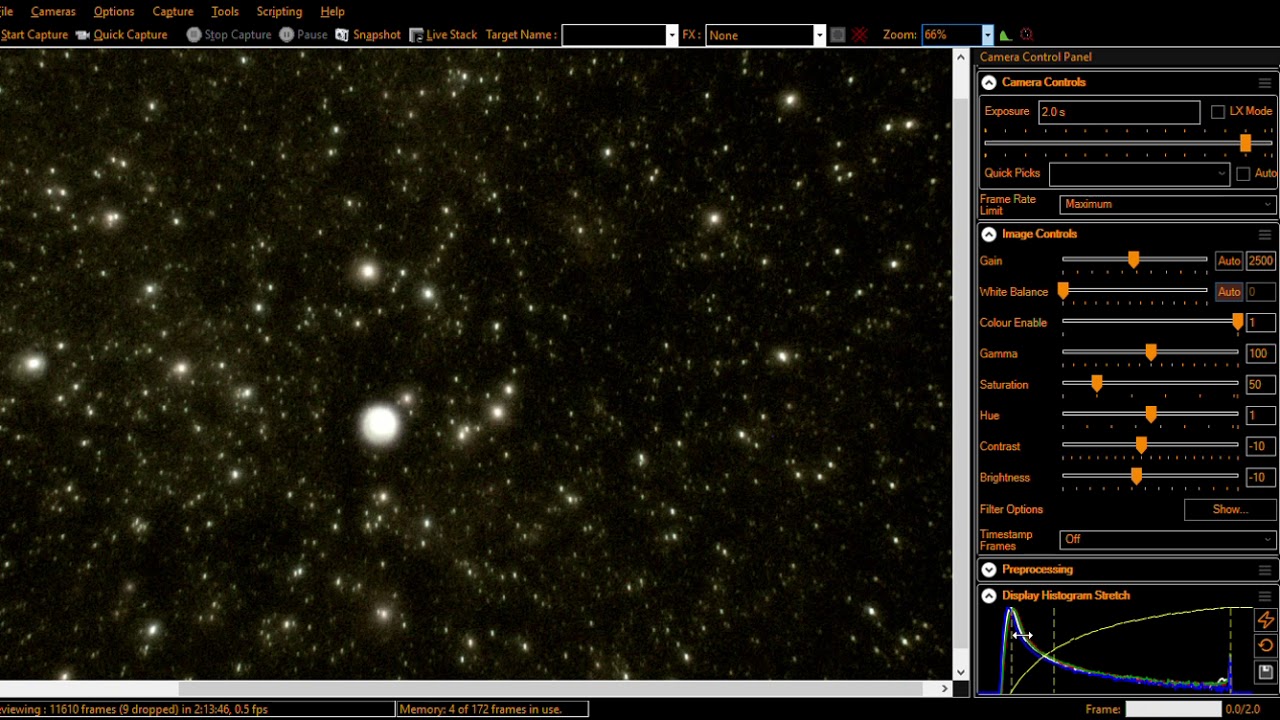Expand the Preprocessing section
The image size is (1280, 720).
click(989, 570)
